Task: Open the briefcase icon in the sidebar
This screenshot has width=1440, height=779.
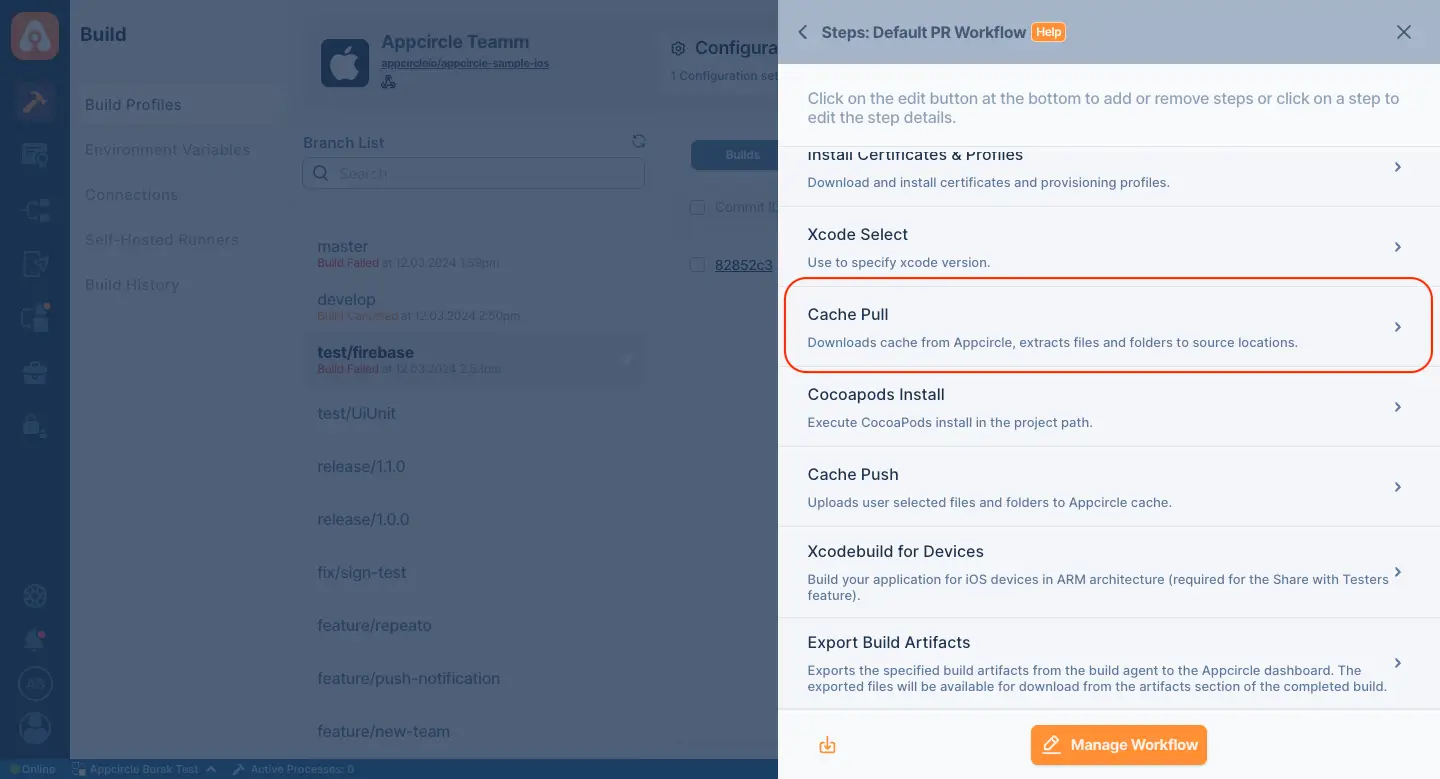Action: (35, 373)
